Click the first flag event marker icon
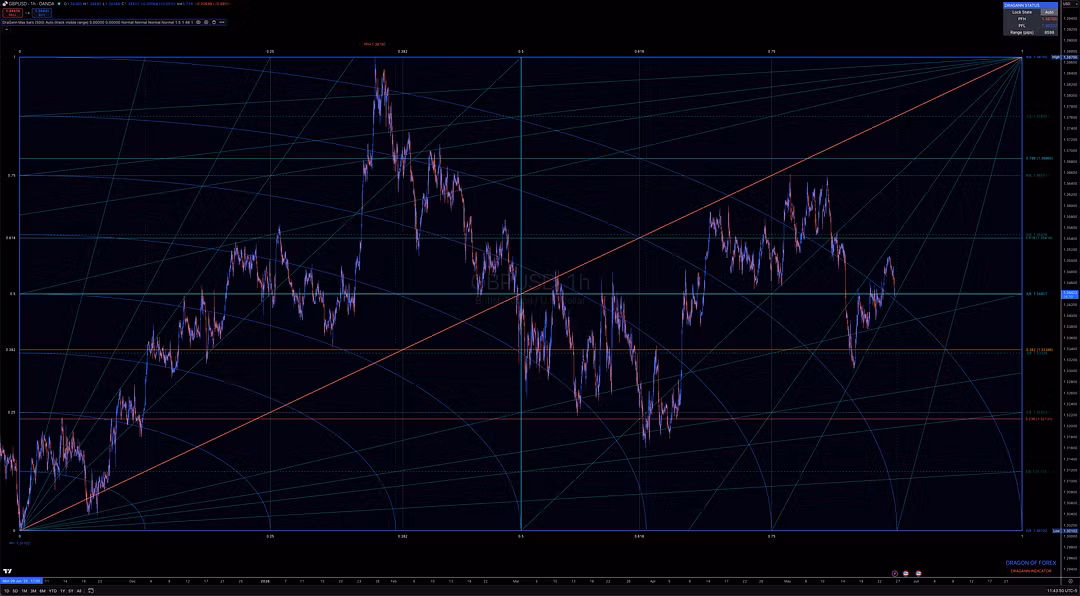The width and height of the screenshot is (1080, 596). click(906, 573)
